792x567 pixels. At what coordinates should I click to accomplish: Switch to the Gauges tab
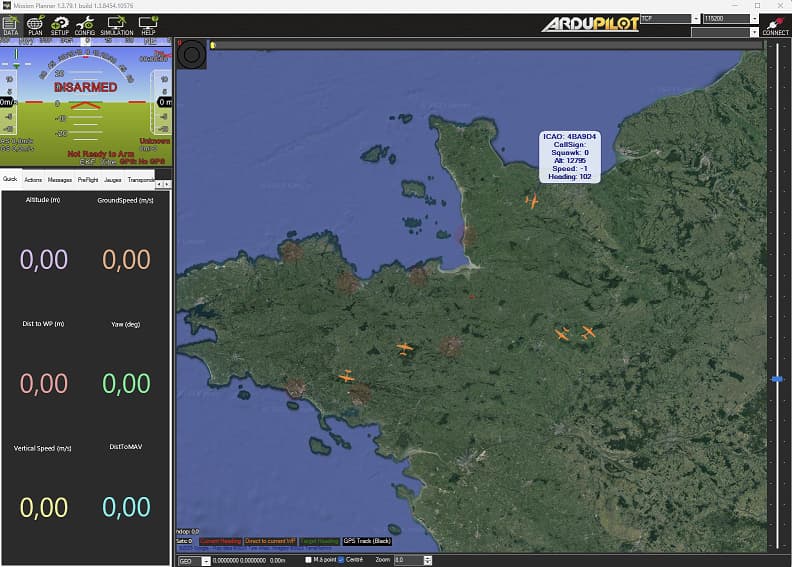pyautogui.click(x=113, y=180)
